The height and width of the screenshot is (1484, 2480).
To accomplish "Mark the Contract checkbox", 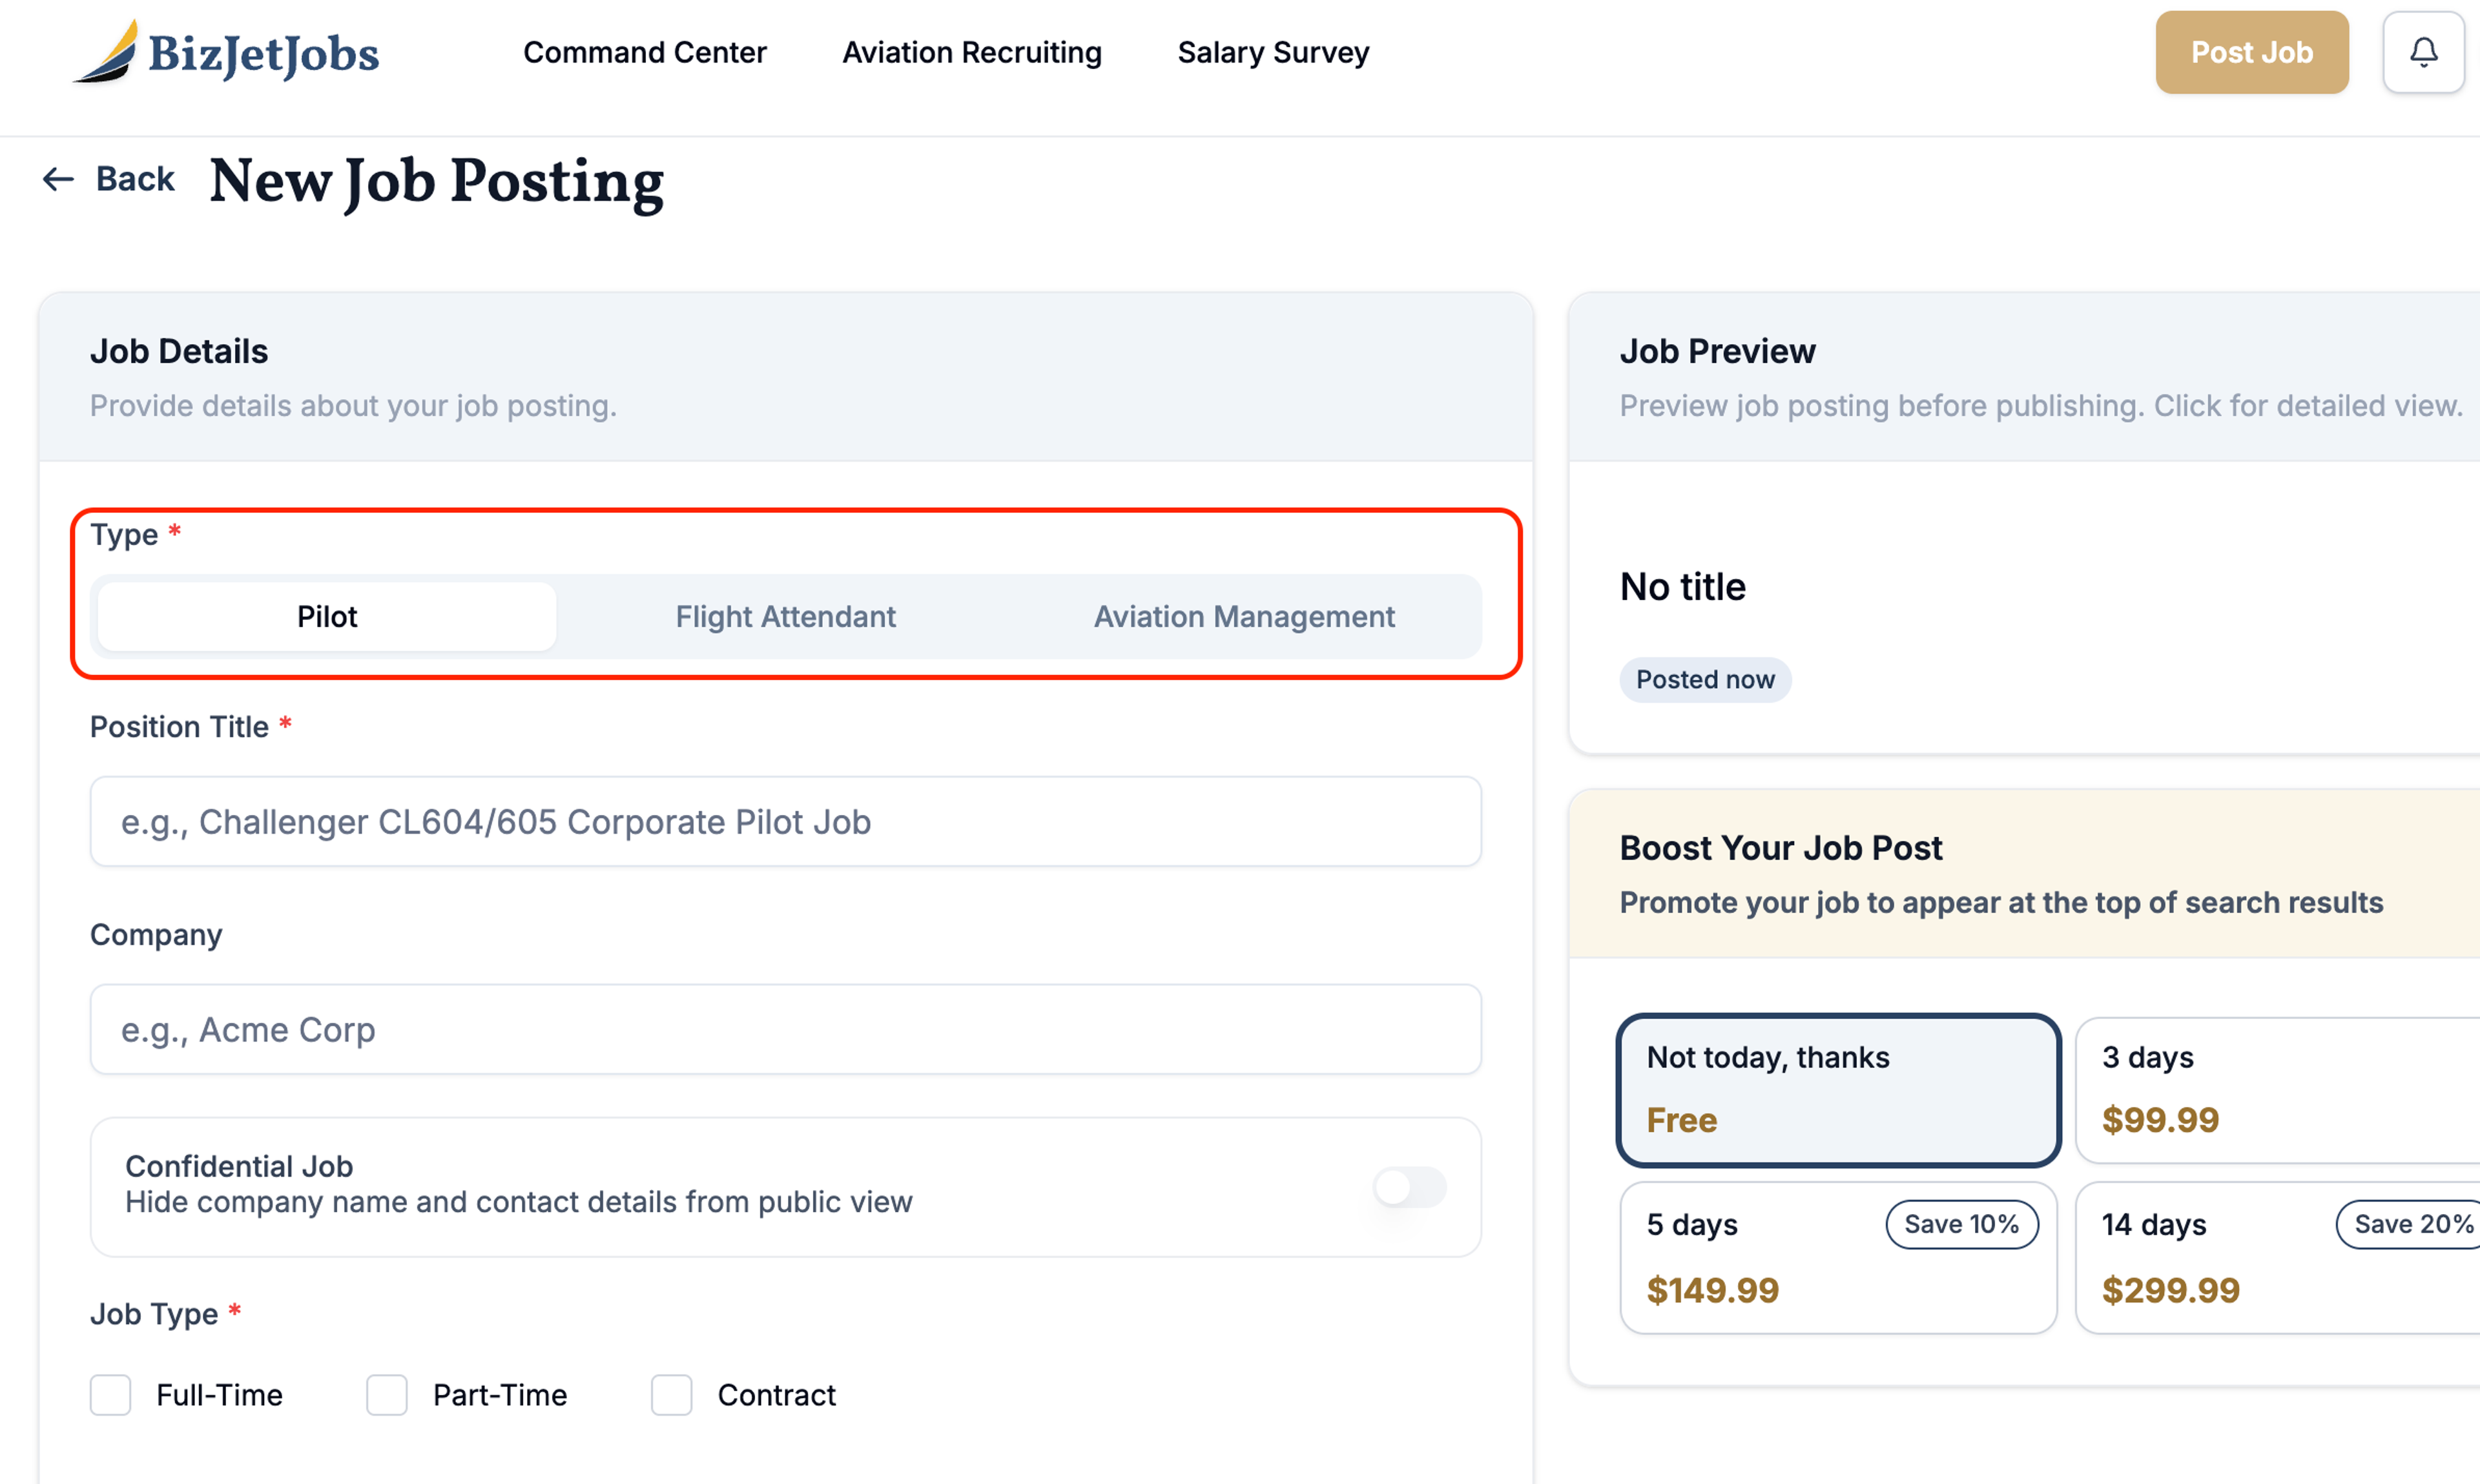I will [672, 1394].
